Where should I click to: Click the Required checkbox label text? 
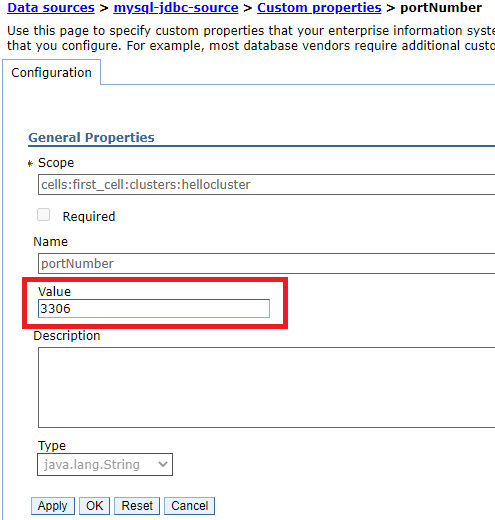(89, 216)
